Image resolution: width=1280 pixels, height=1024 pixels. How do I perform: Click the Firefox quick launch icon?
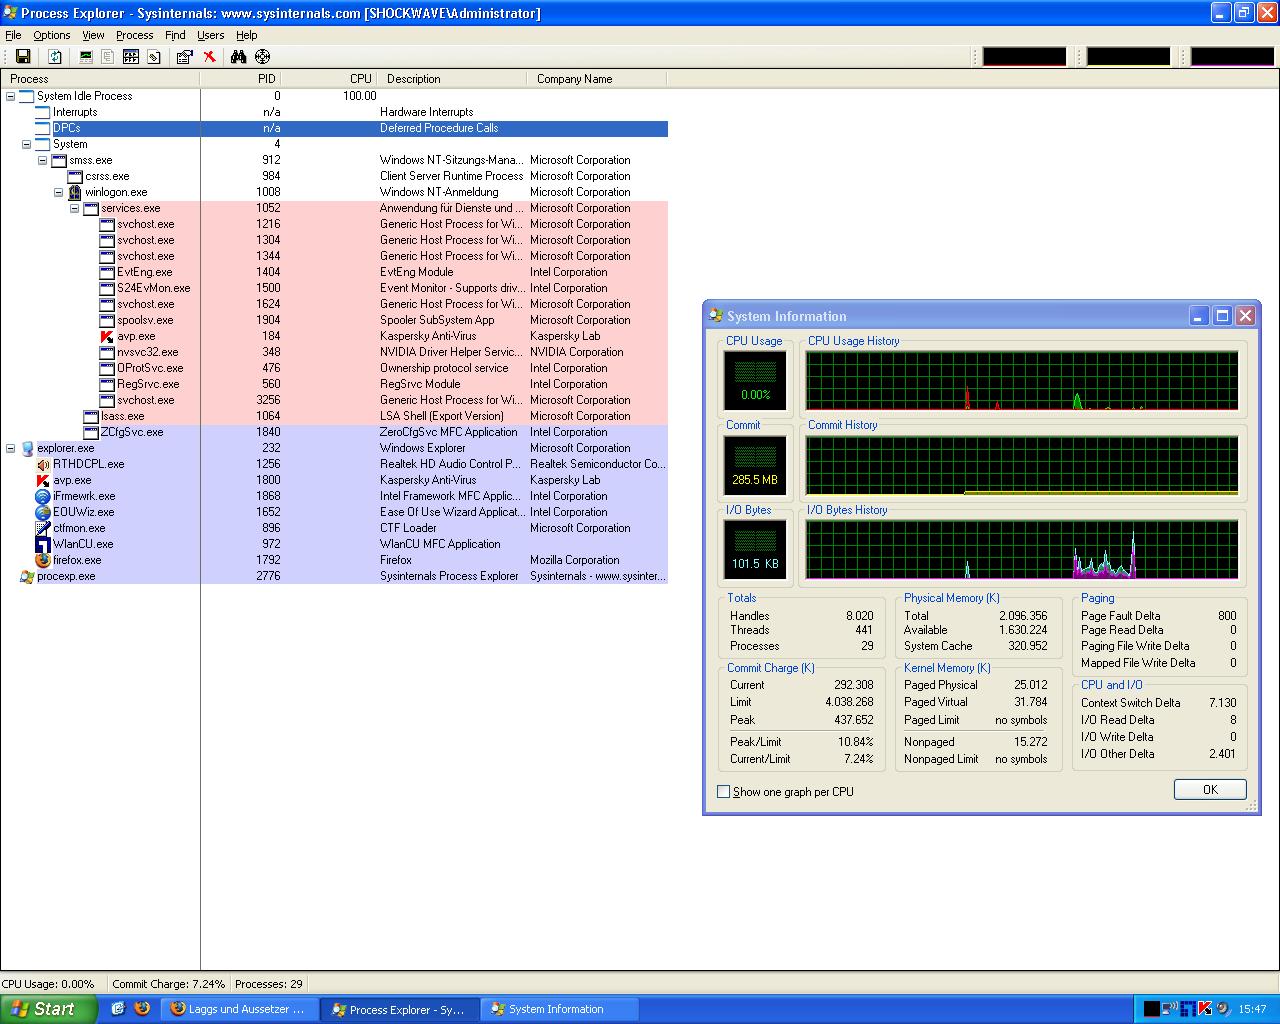(142, 1009)
